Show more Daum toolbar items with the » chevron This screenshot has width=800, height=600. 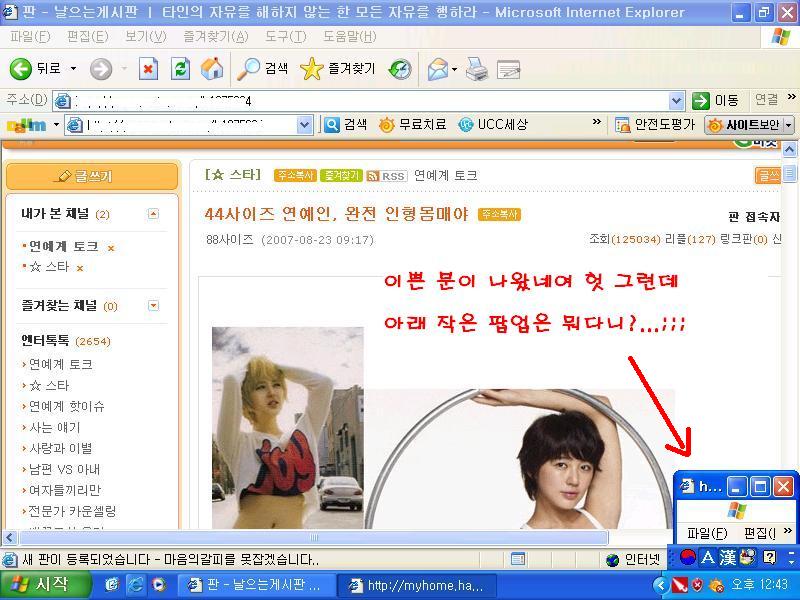[596, 122]
